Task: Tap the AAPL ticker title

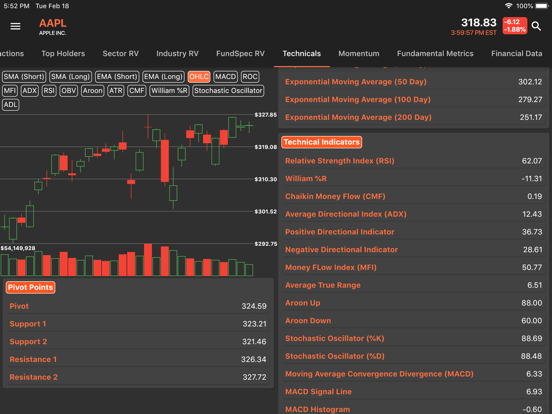Action: (x=53, y=23)
